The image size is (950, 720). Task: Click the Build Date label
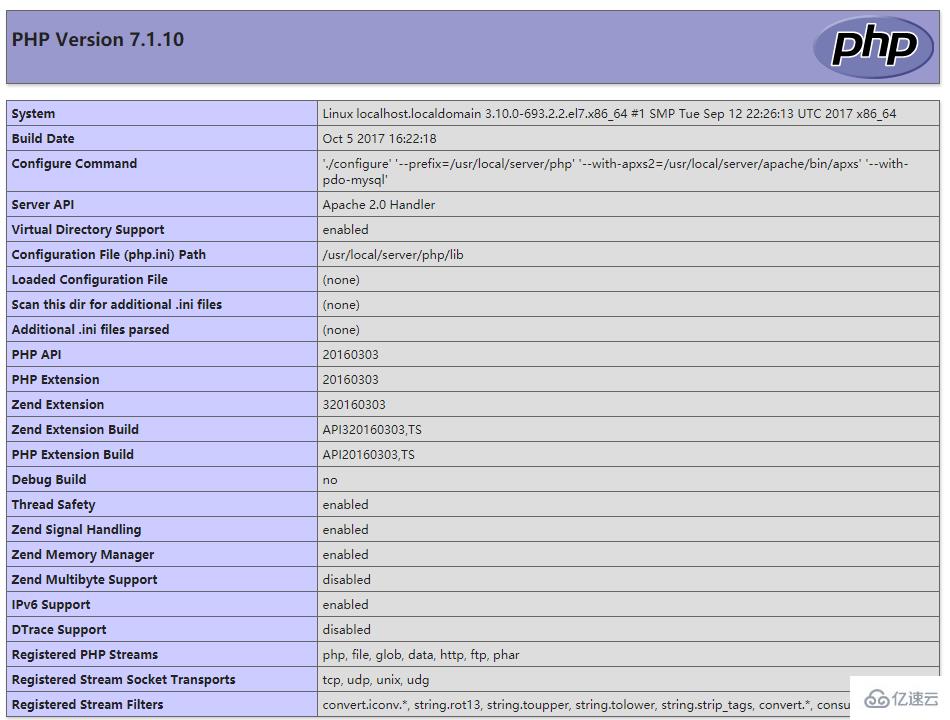click(43, 138)
